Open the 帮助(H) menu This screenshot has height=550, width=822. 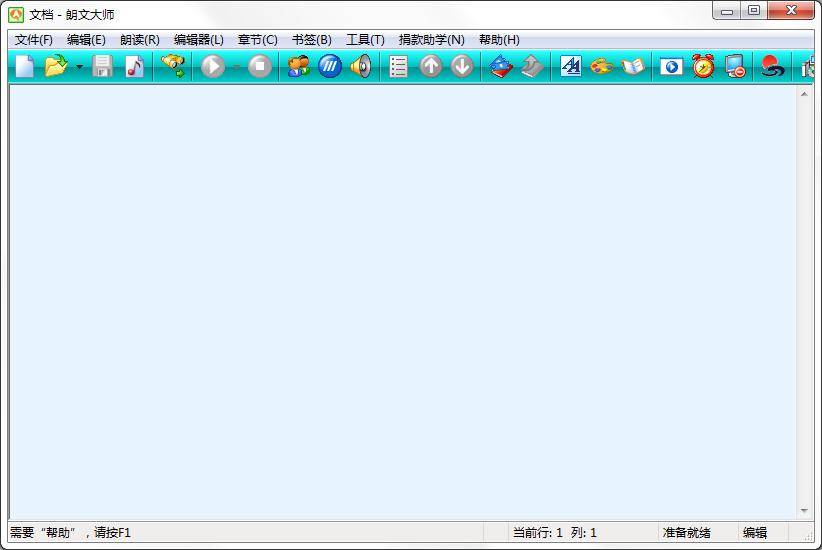tap(499, 40)
